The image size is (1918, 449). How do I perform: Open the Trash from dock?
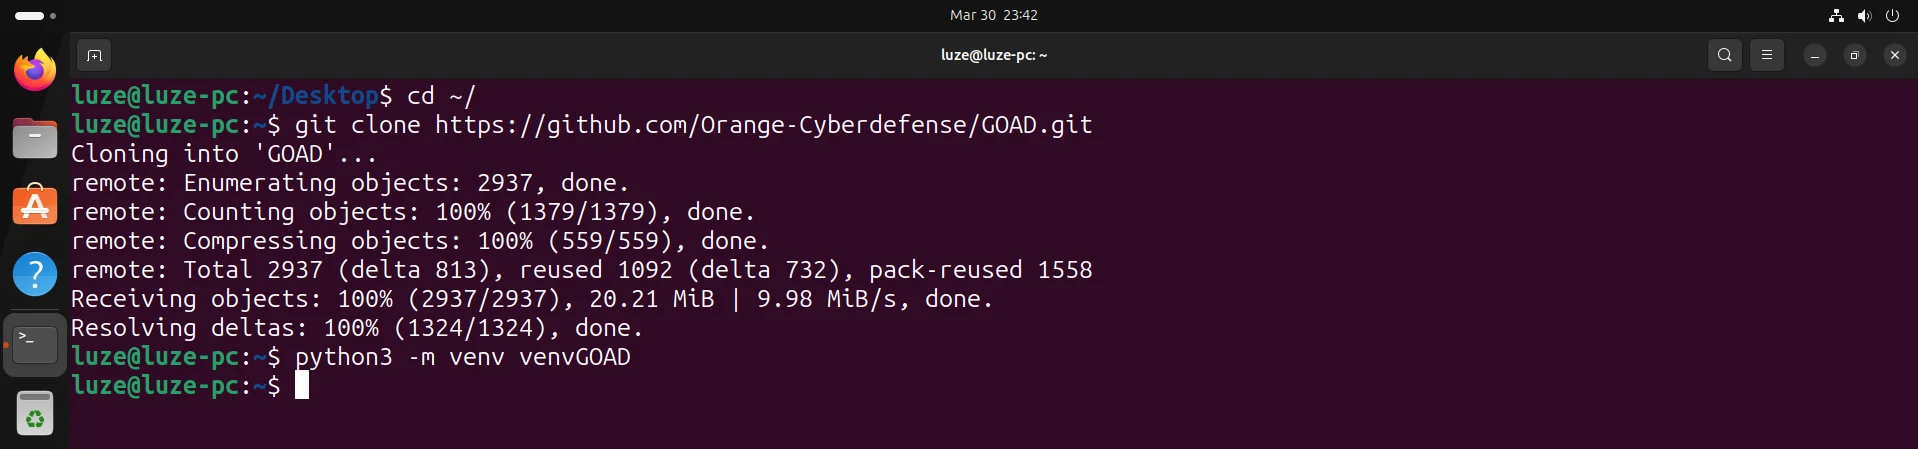35,413
